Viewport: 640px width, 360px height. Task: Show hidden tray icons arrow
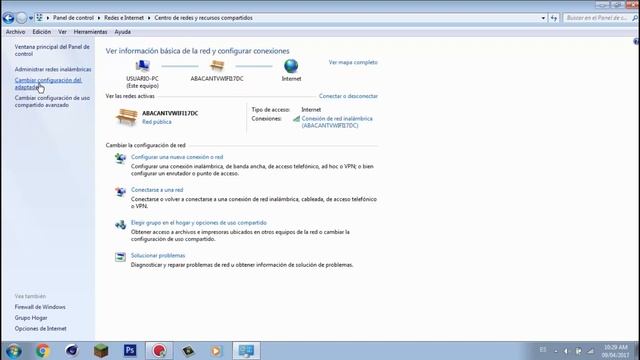tap(556, 351)
